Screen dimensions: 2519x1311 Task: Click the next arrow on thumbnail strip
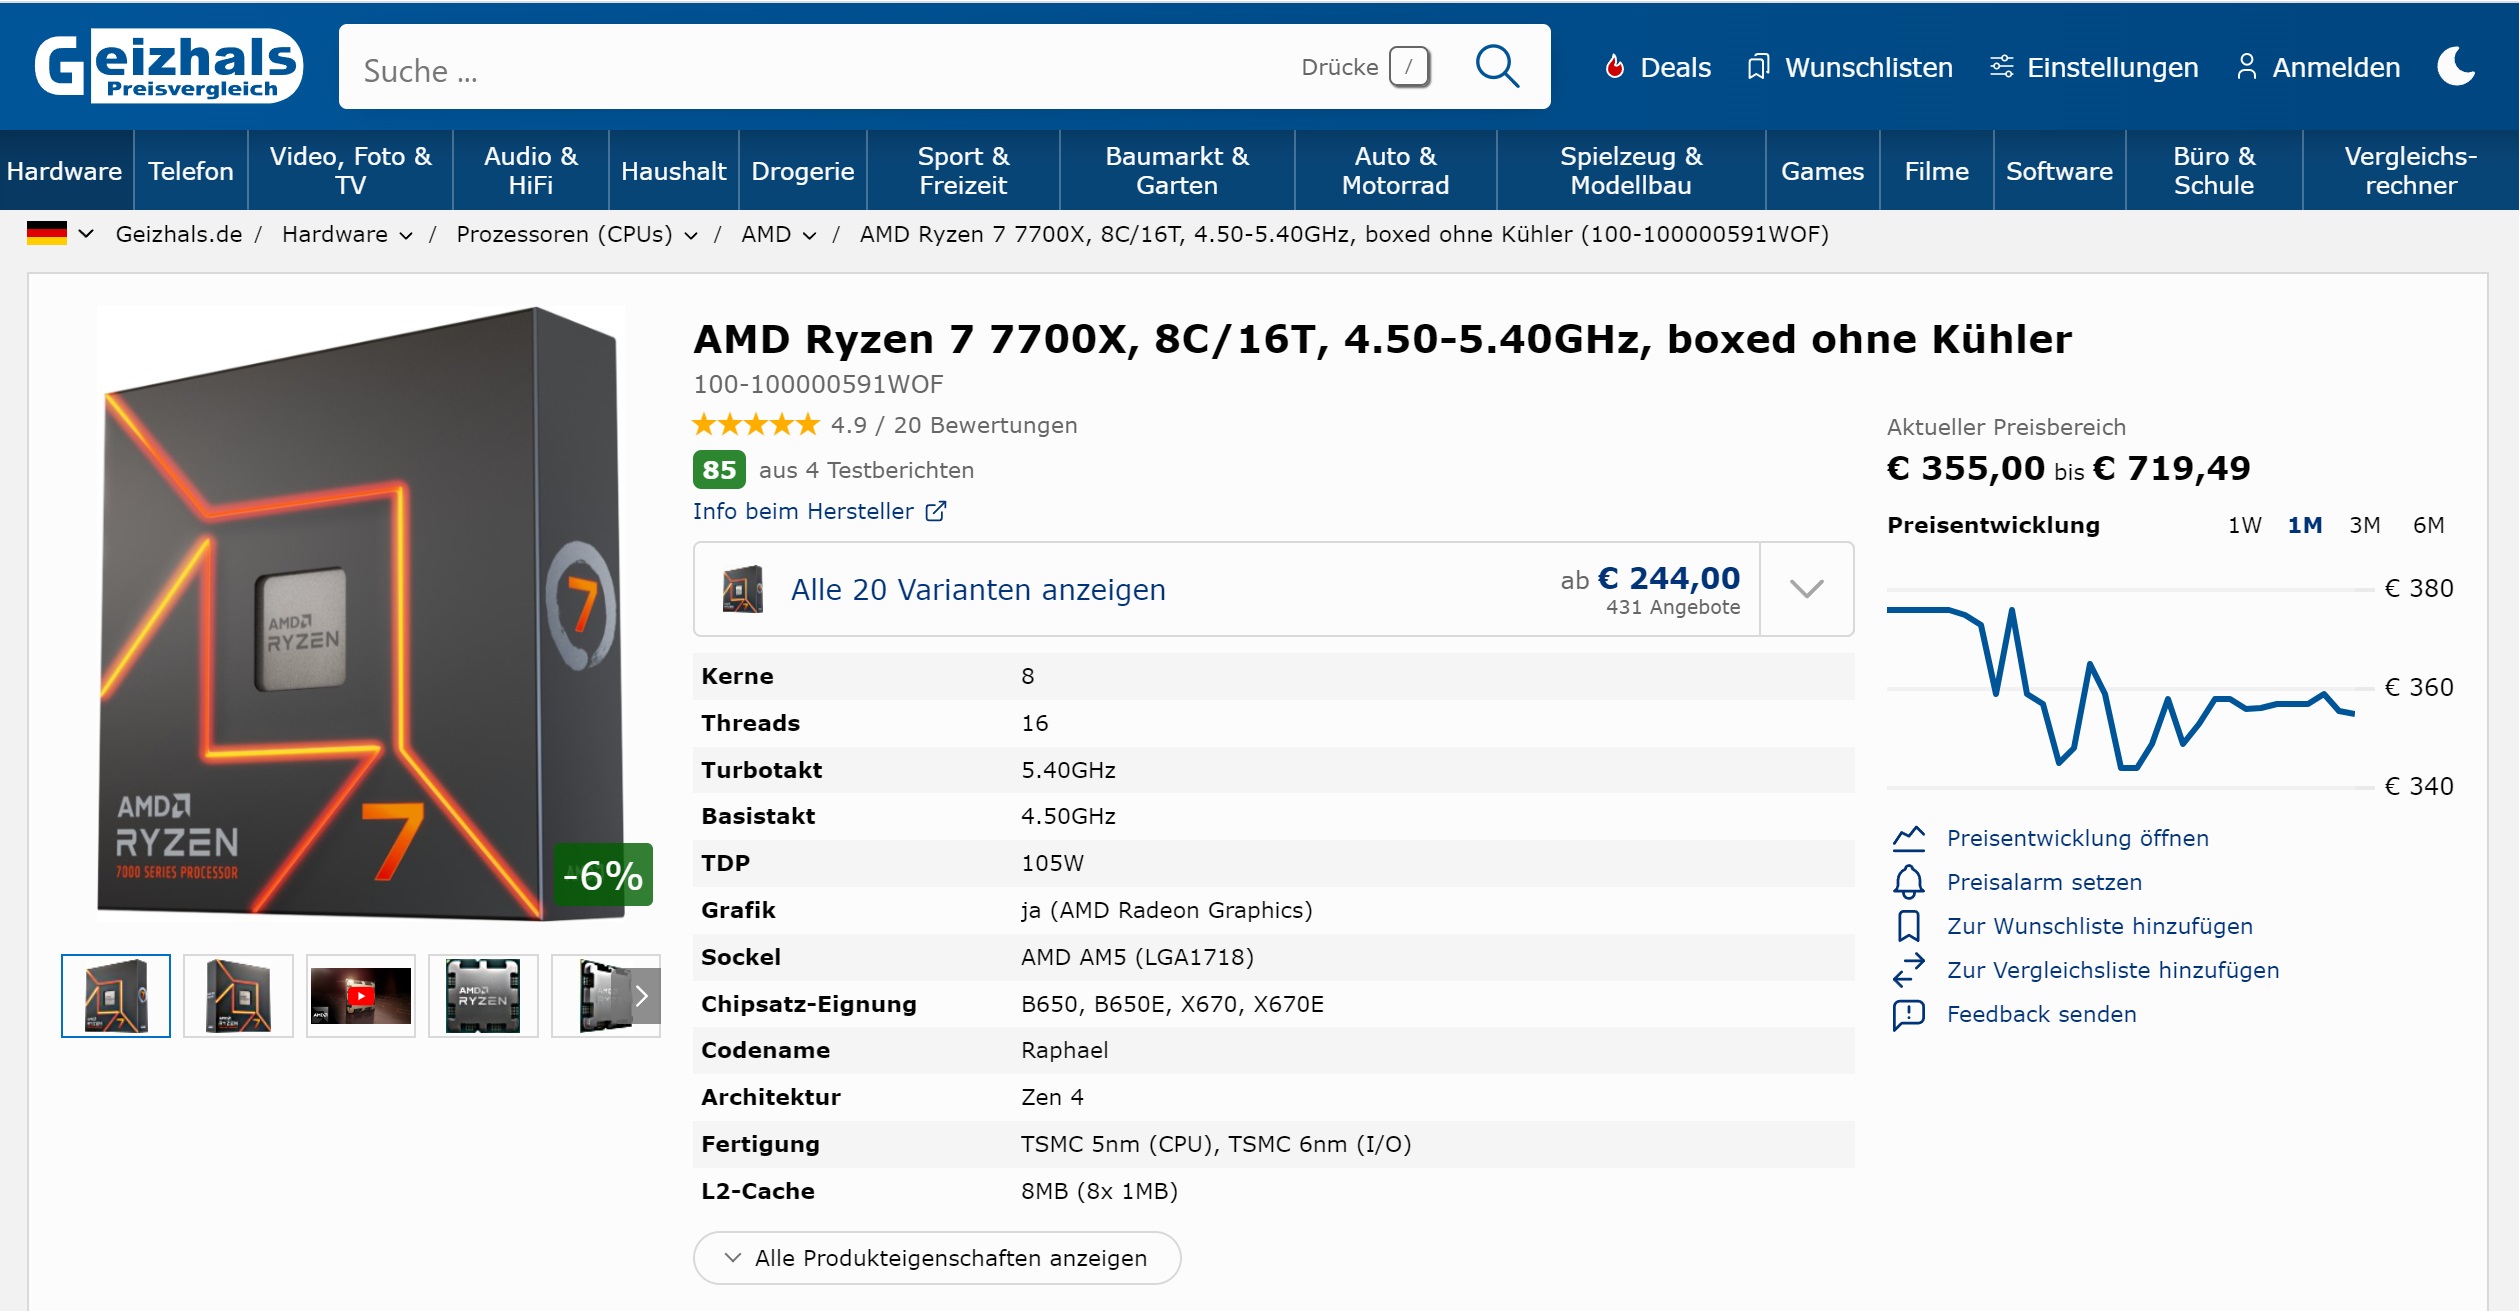click(x=642, y=996)
